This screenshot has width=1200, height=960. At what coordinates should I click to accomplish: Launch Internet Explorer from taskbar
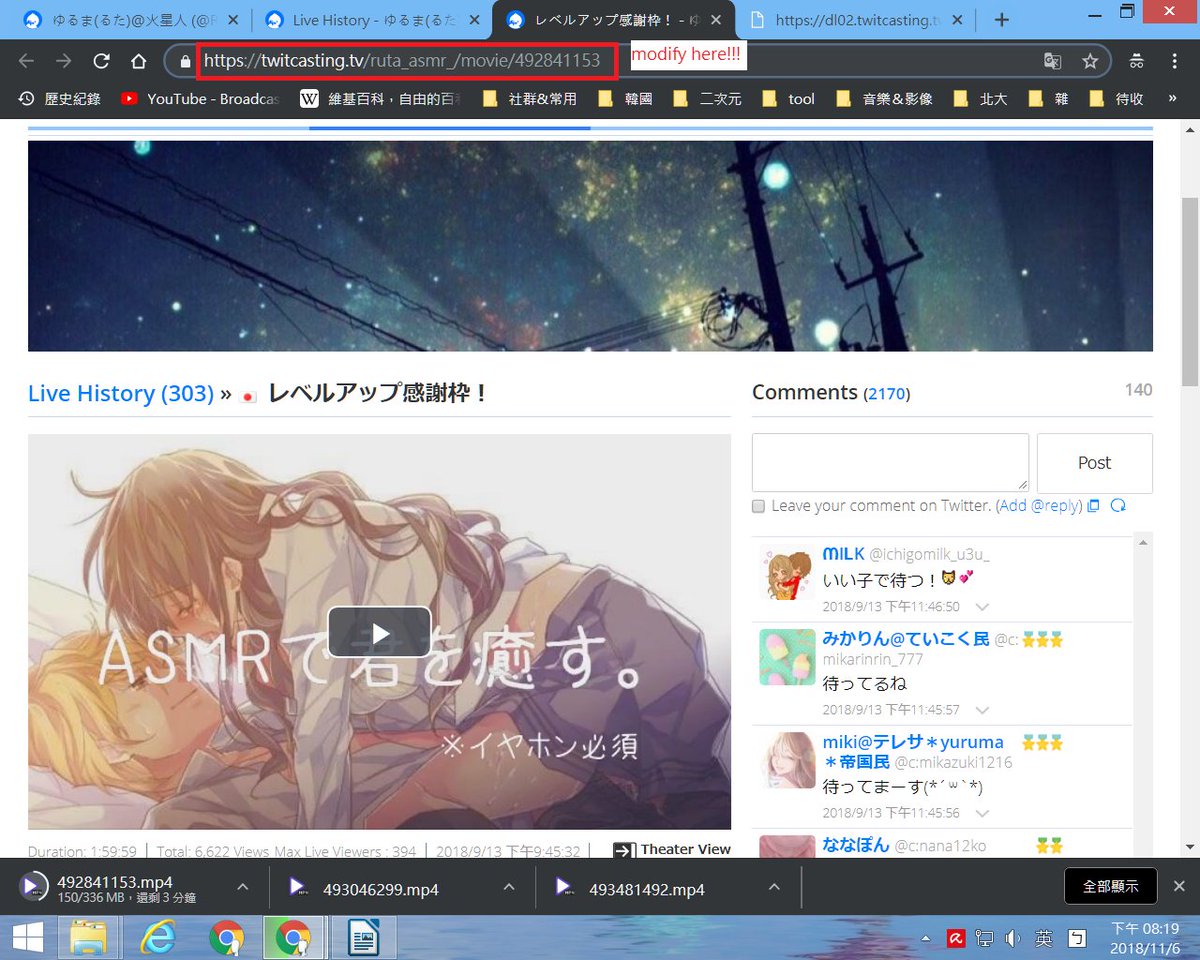click(158, 938)
